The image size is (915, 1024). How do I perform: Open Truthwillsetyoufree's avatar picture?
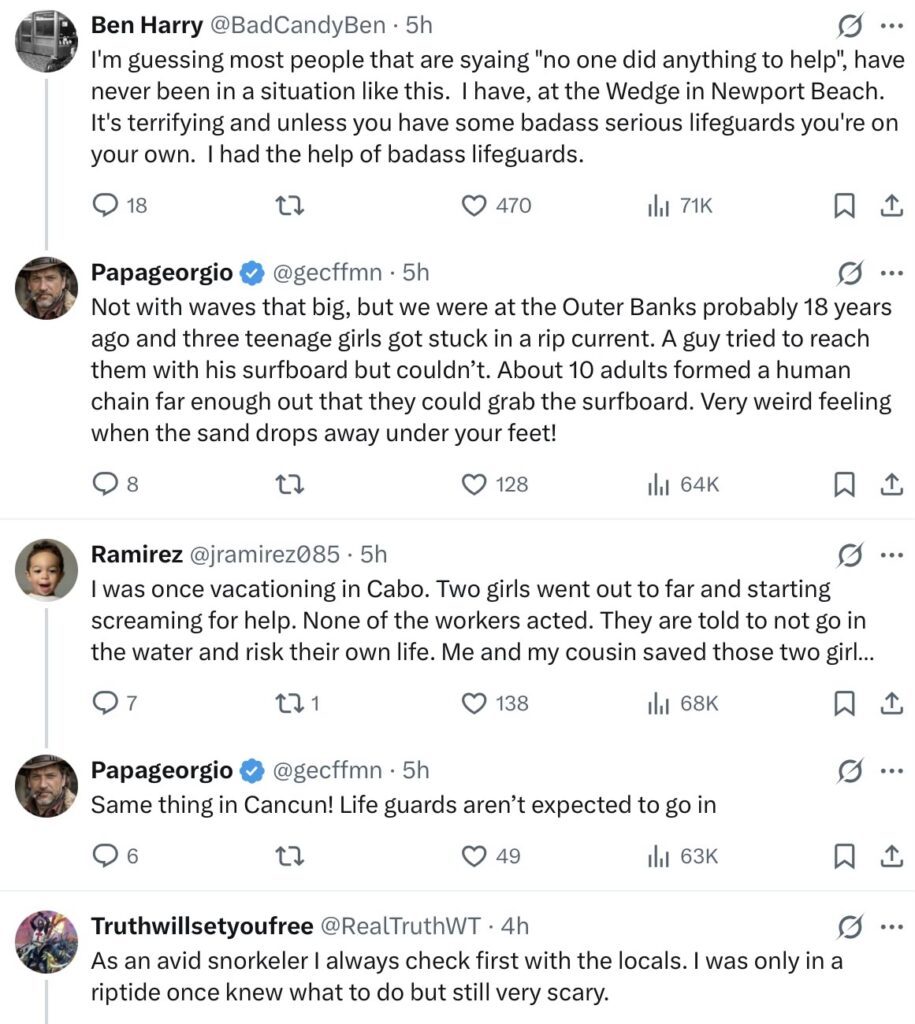[47, 941]
